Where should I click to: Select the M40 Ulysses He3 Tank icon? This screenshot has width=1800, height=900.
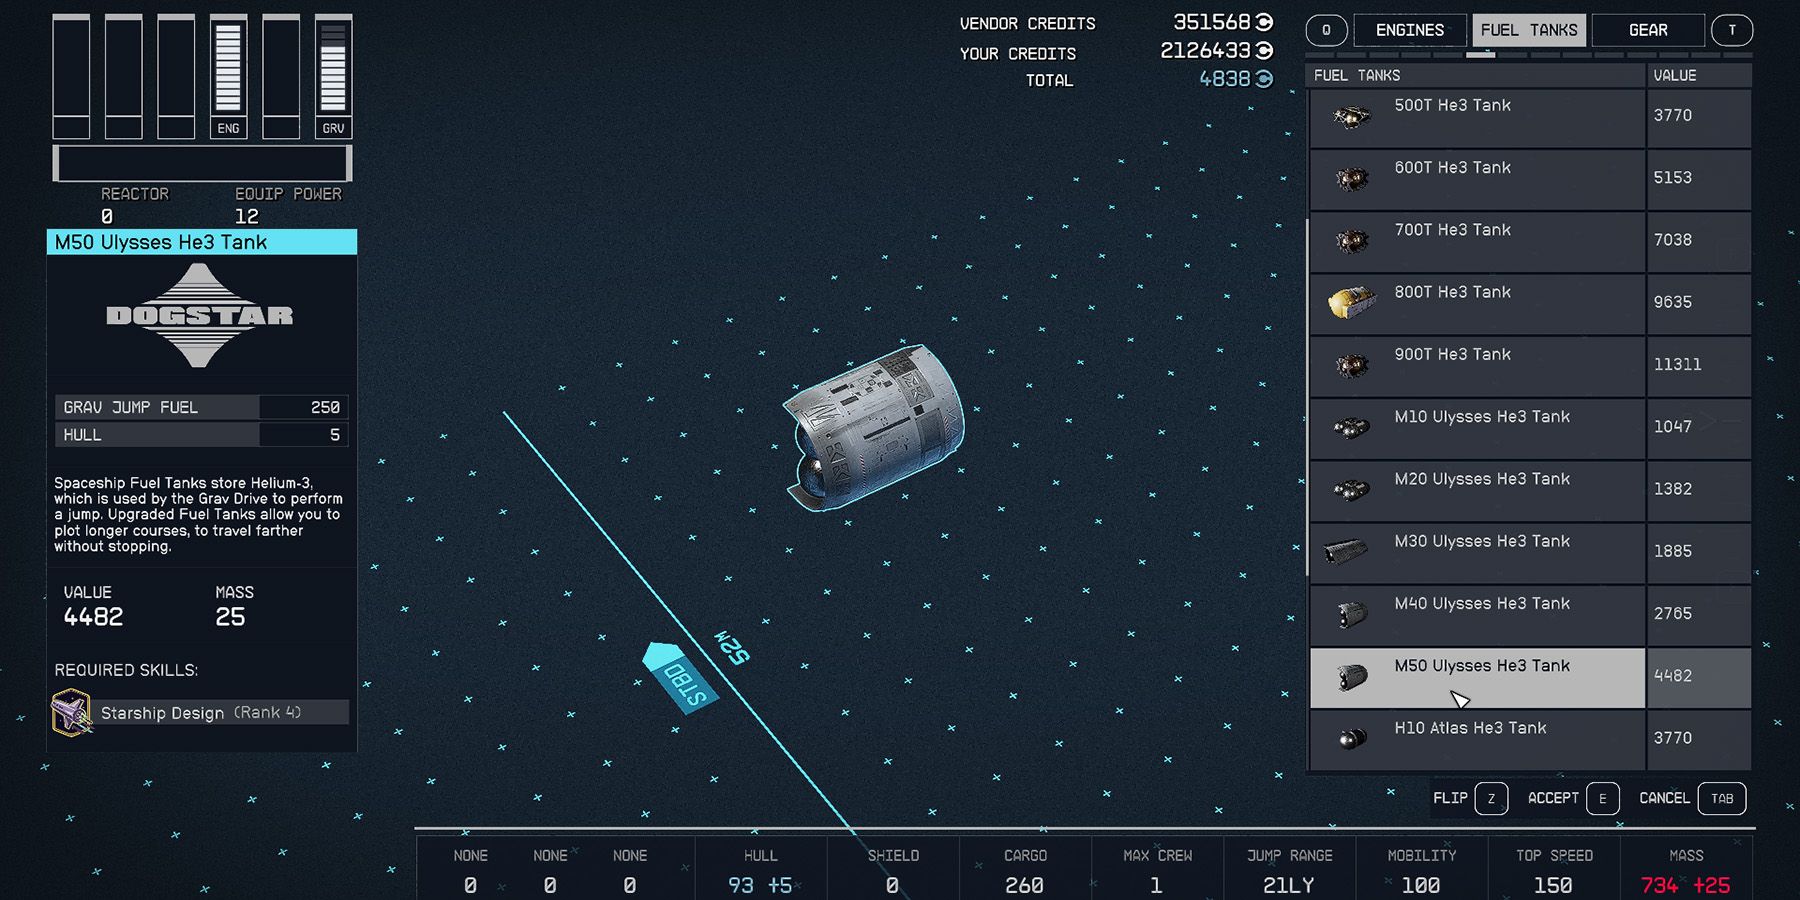(x=1351, y=614)
